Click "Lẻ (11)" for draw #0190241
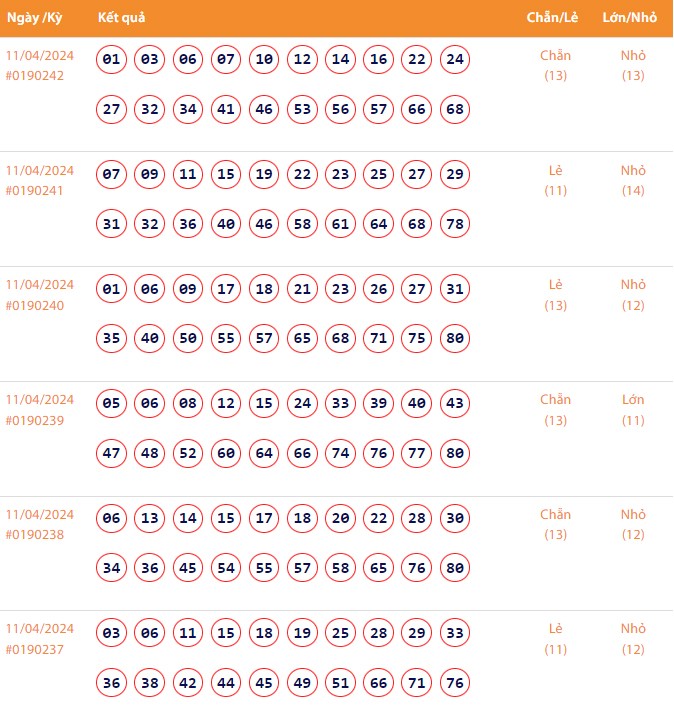 555,181
